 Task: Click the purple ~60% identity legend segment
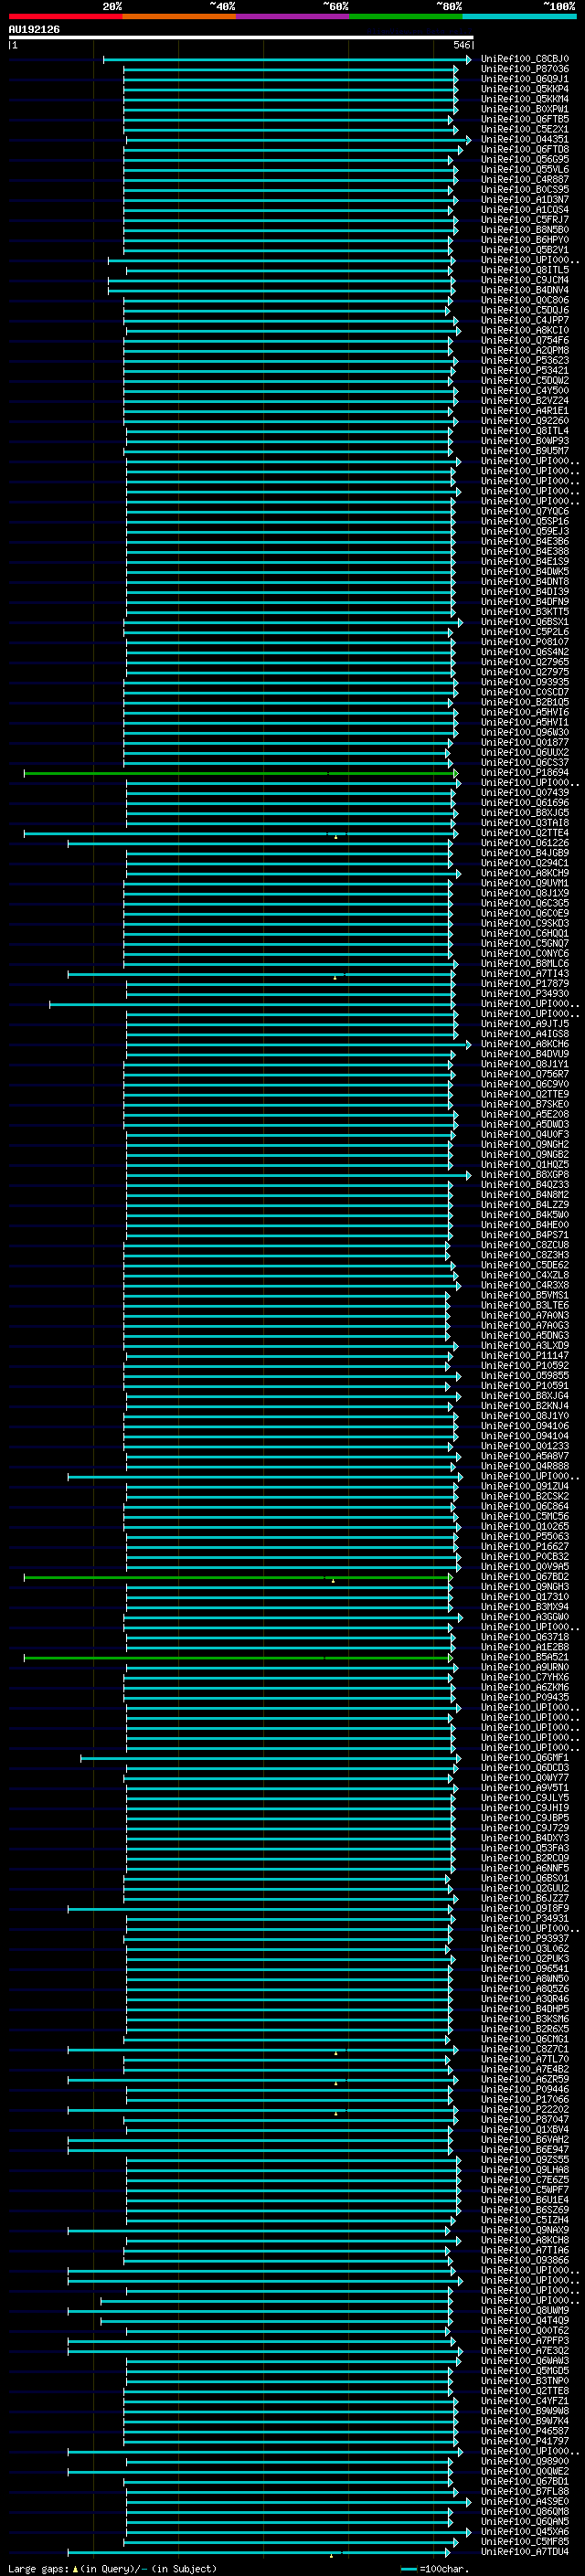(x=292, y=16)
